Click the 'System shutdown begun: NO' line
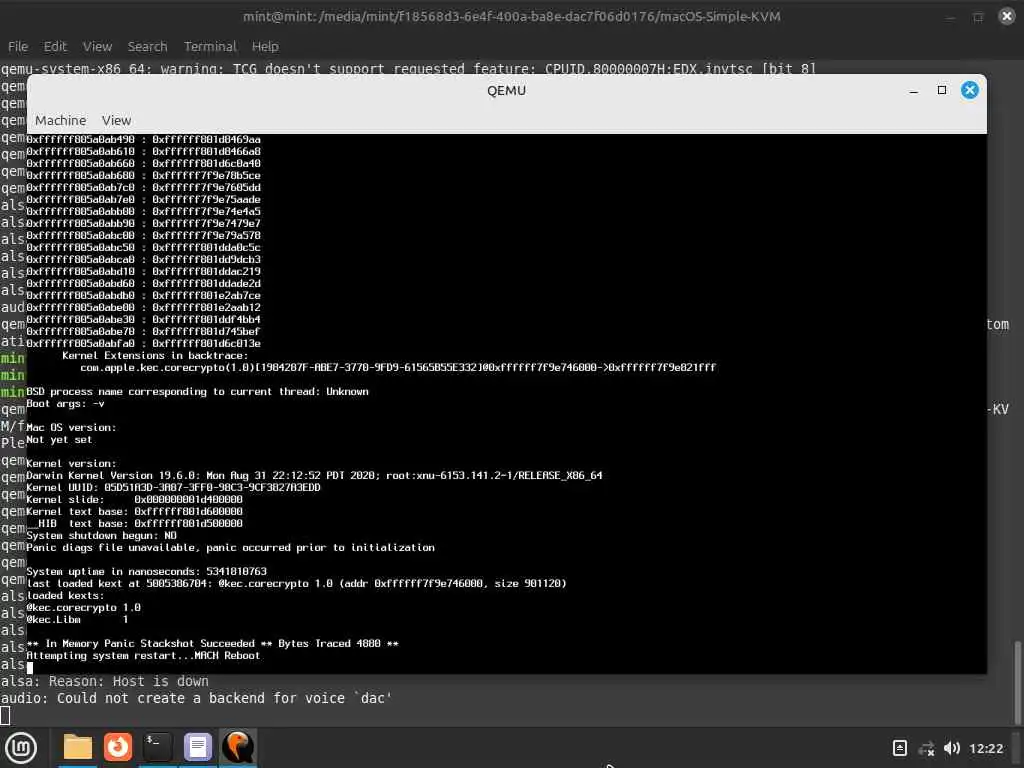 (101, 536)
